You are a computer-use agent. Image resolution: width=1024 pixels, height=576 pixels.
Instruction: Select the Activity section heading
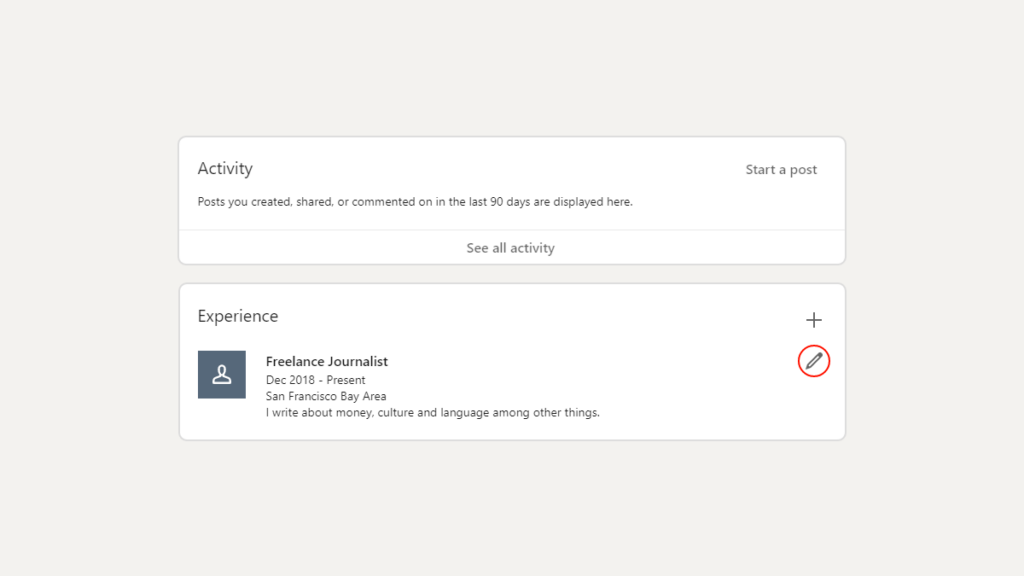tap(225, 168)
